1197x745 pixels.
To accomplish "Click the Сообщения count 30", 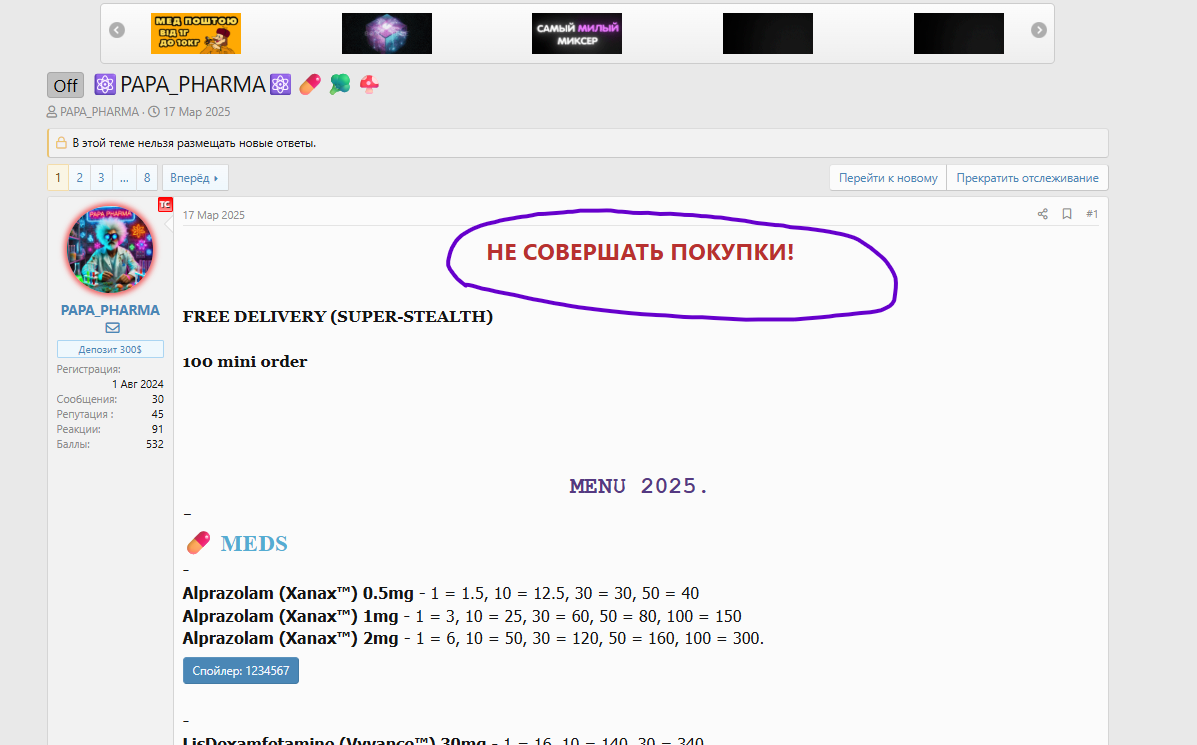I will click(157, 399).
